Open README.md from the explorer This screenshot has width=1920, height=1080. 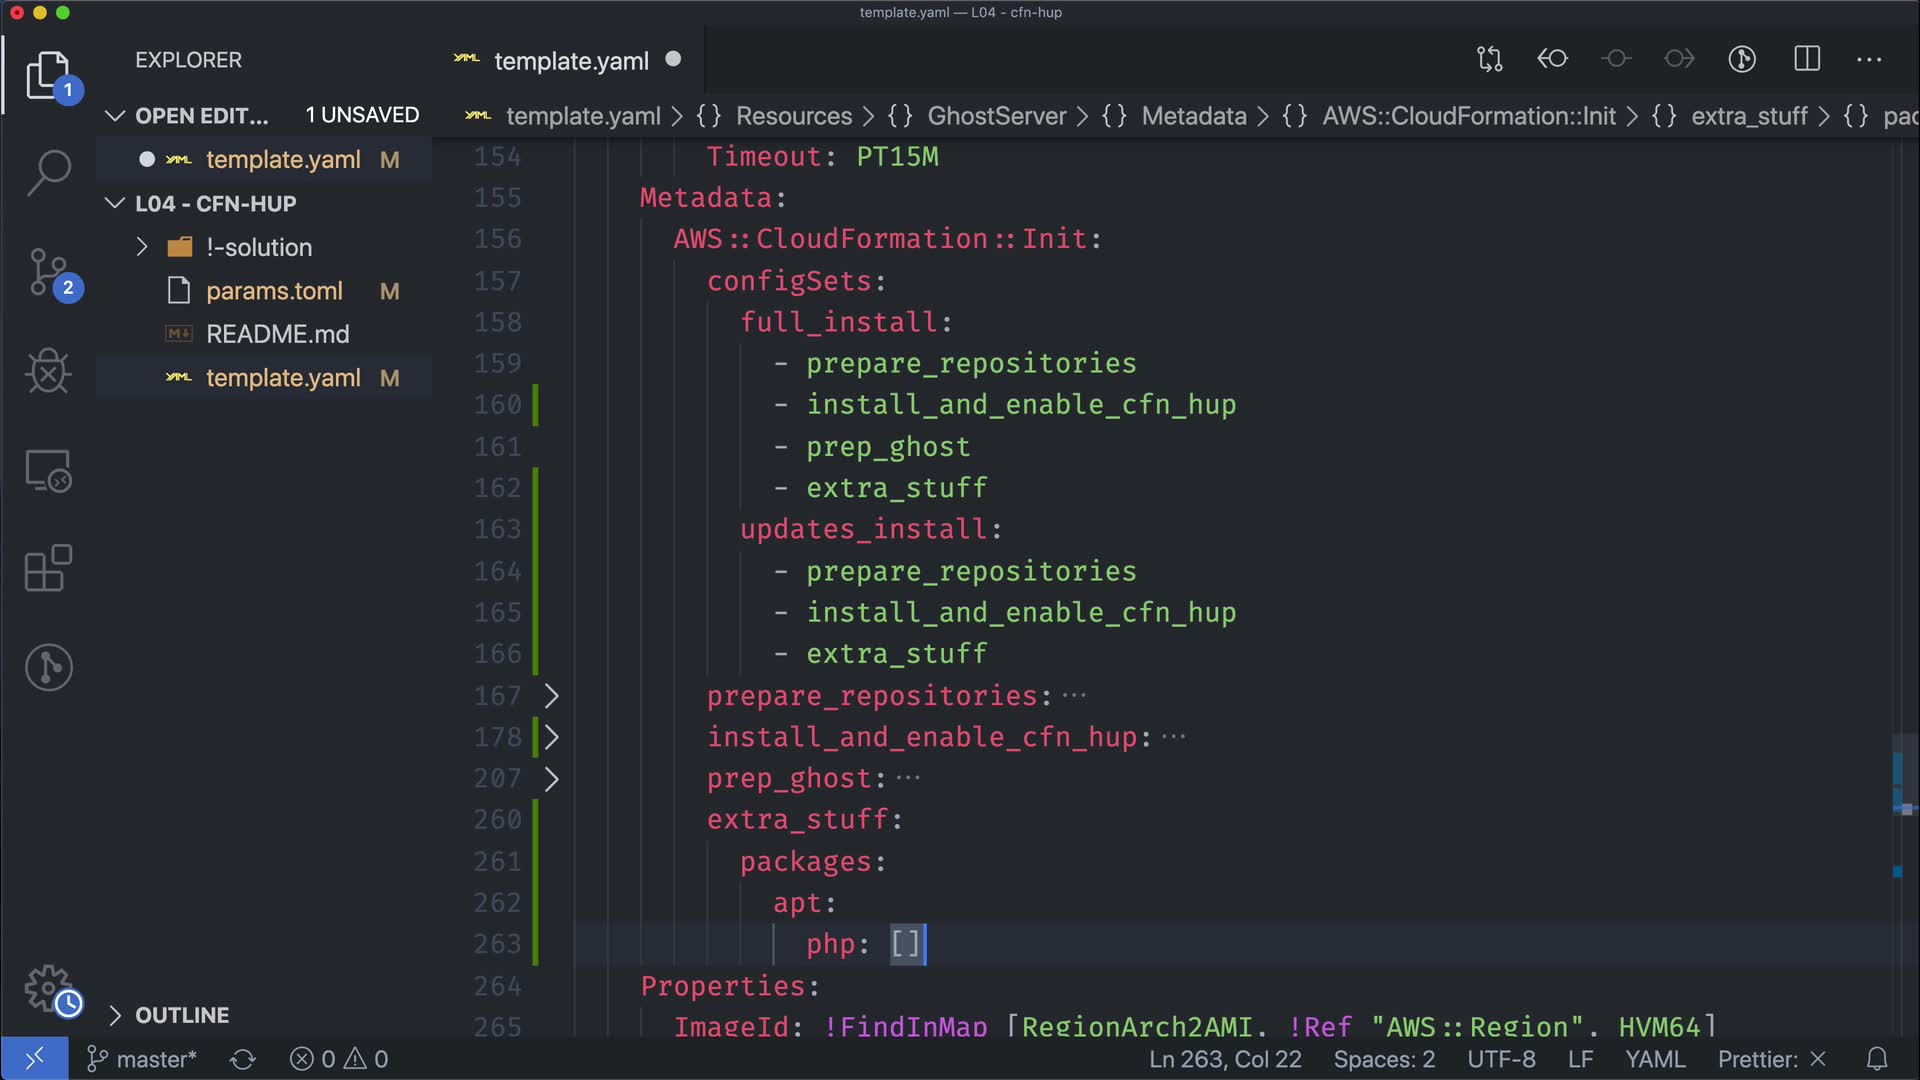pos(277,334)
